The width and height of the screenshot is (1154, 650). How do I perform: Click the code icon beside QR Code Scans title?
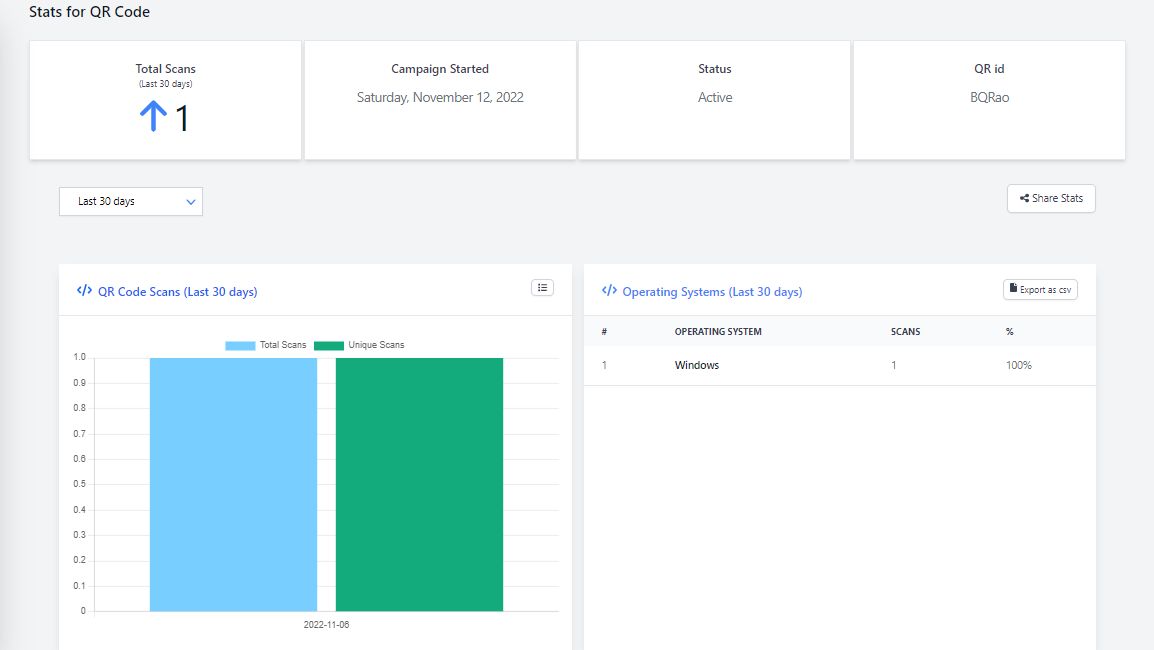(84, 291)
